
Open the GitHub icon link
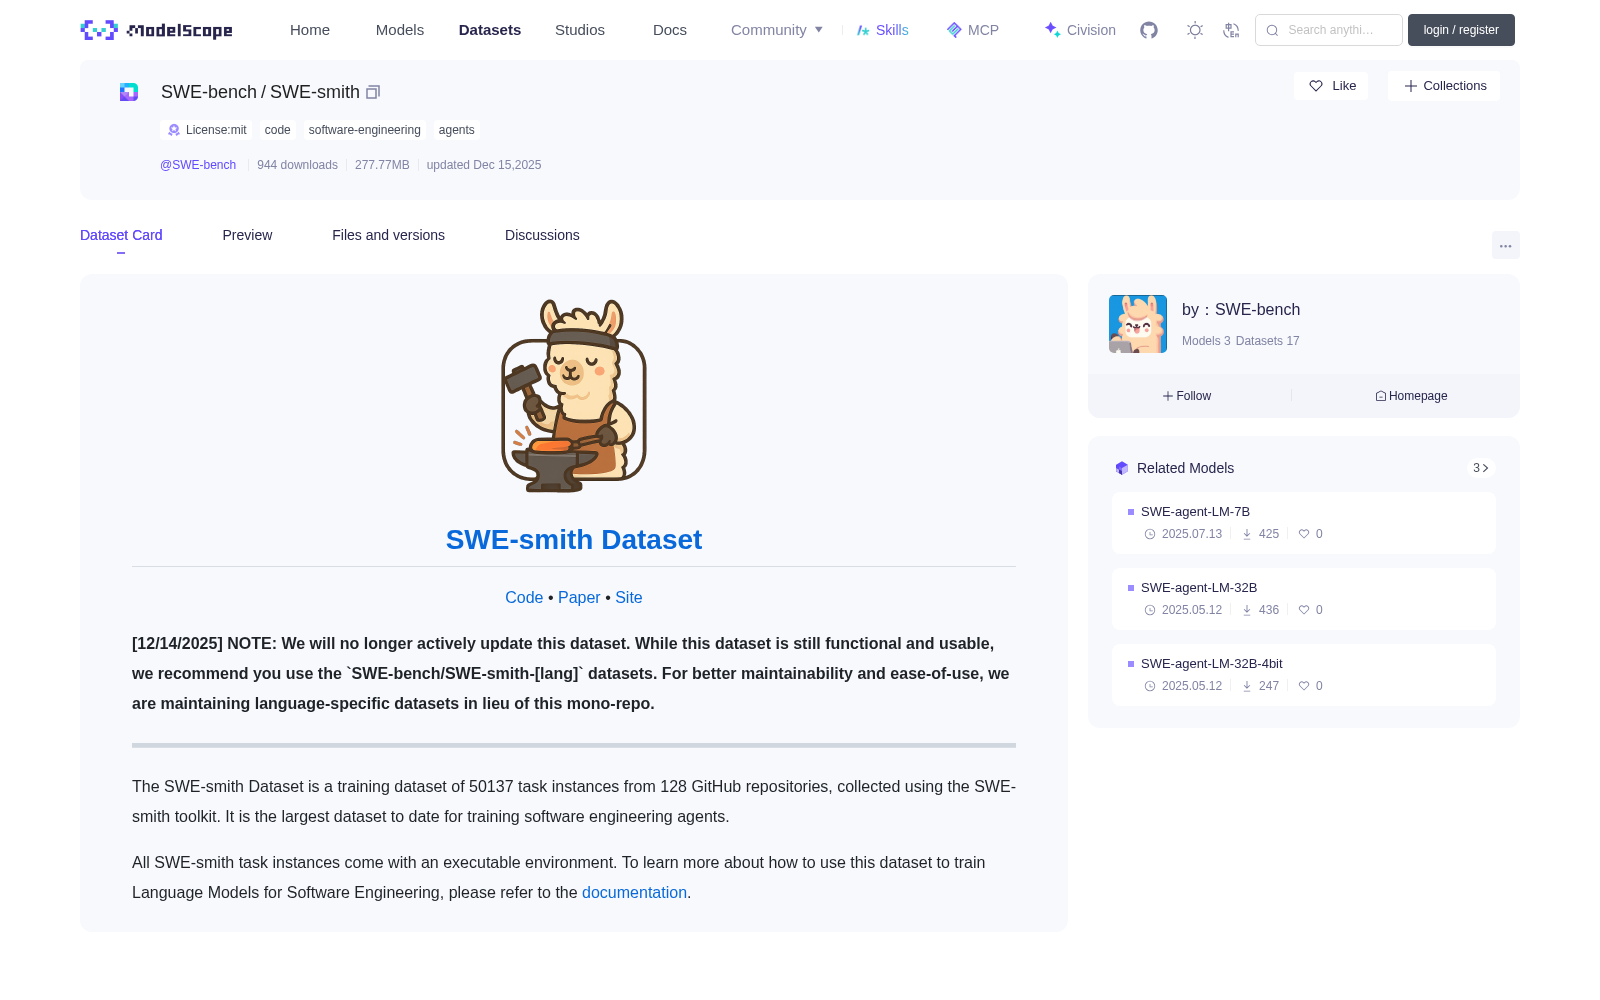point(1149,30)
